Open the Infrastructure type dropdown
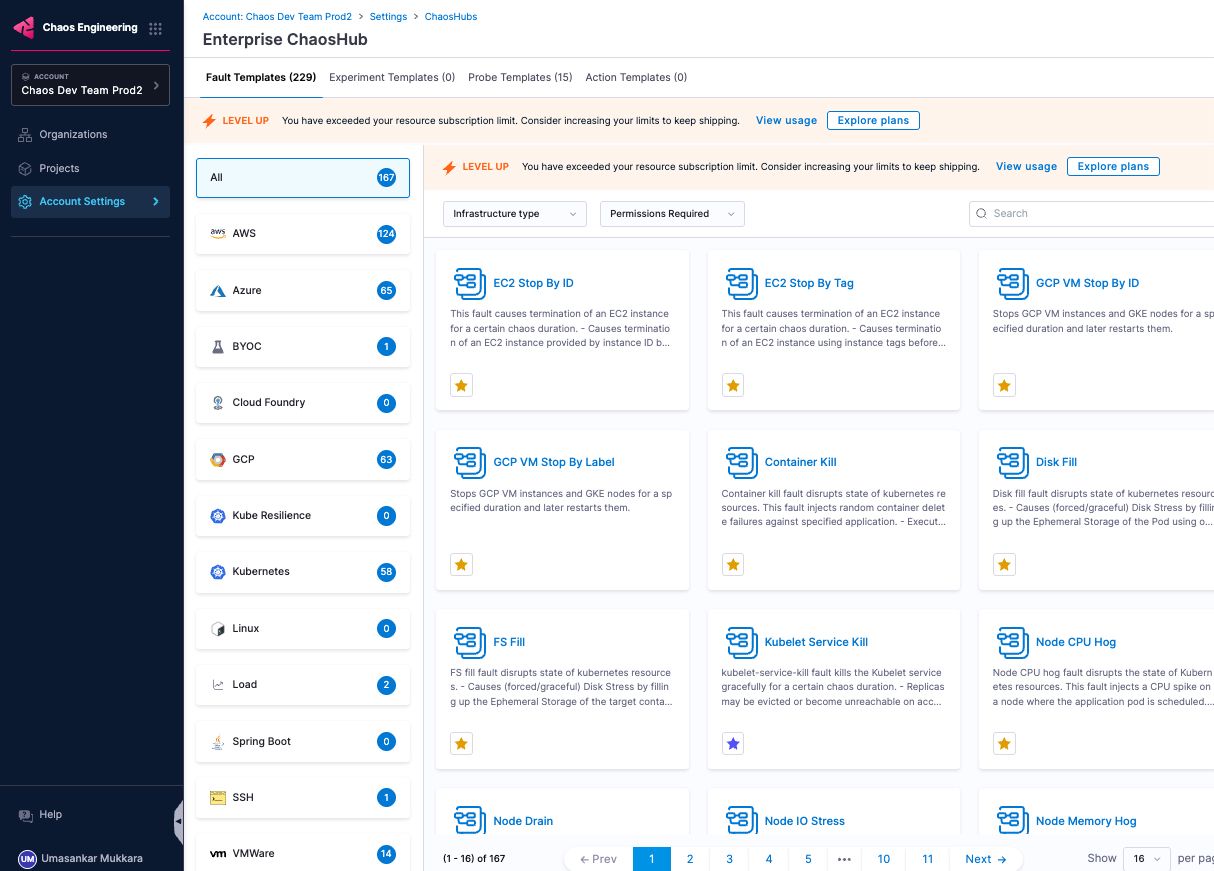The image size is (1214, 871). (515, 214)
